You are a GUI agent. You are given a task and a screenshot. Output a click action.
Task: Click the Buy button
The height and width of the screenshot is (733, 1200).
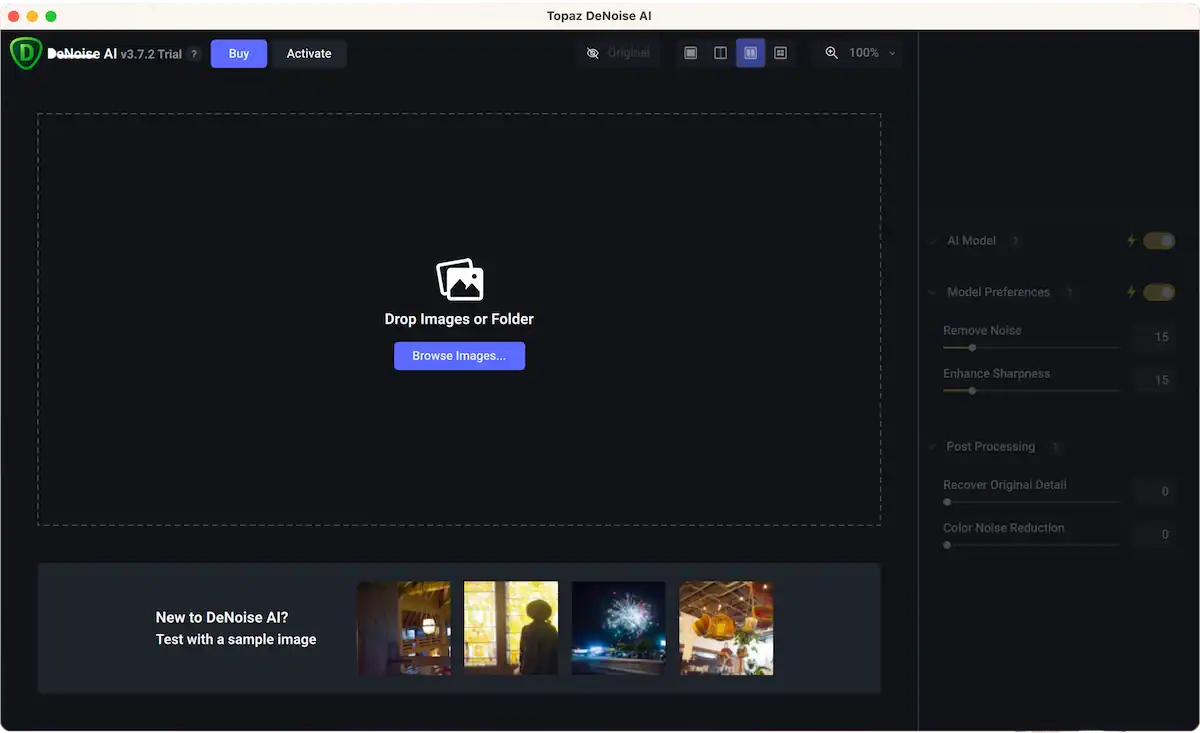(239, 54)
